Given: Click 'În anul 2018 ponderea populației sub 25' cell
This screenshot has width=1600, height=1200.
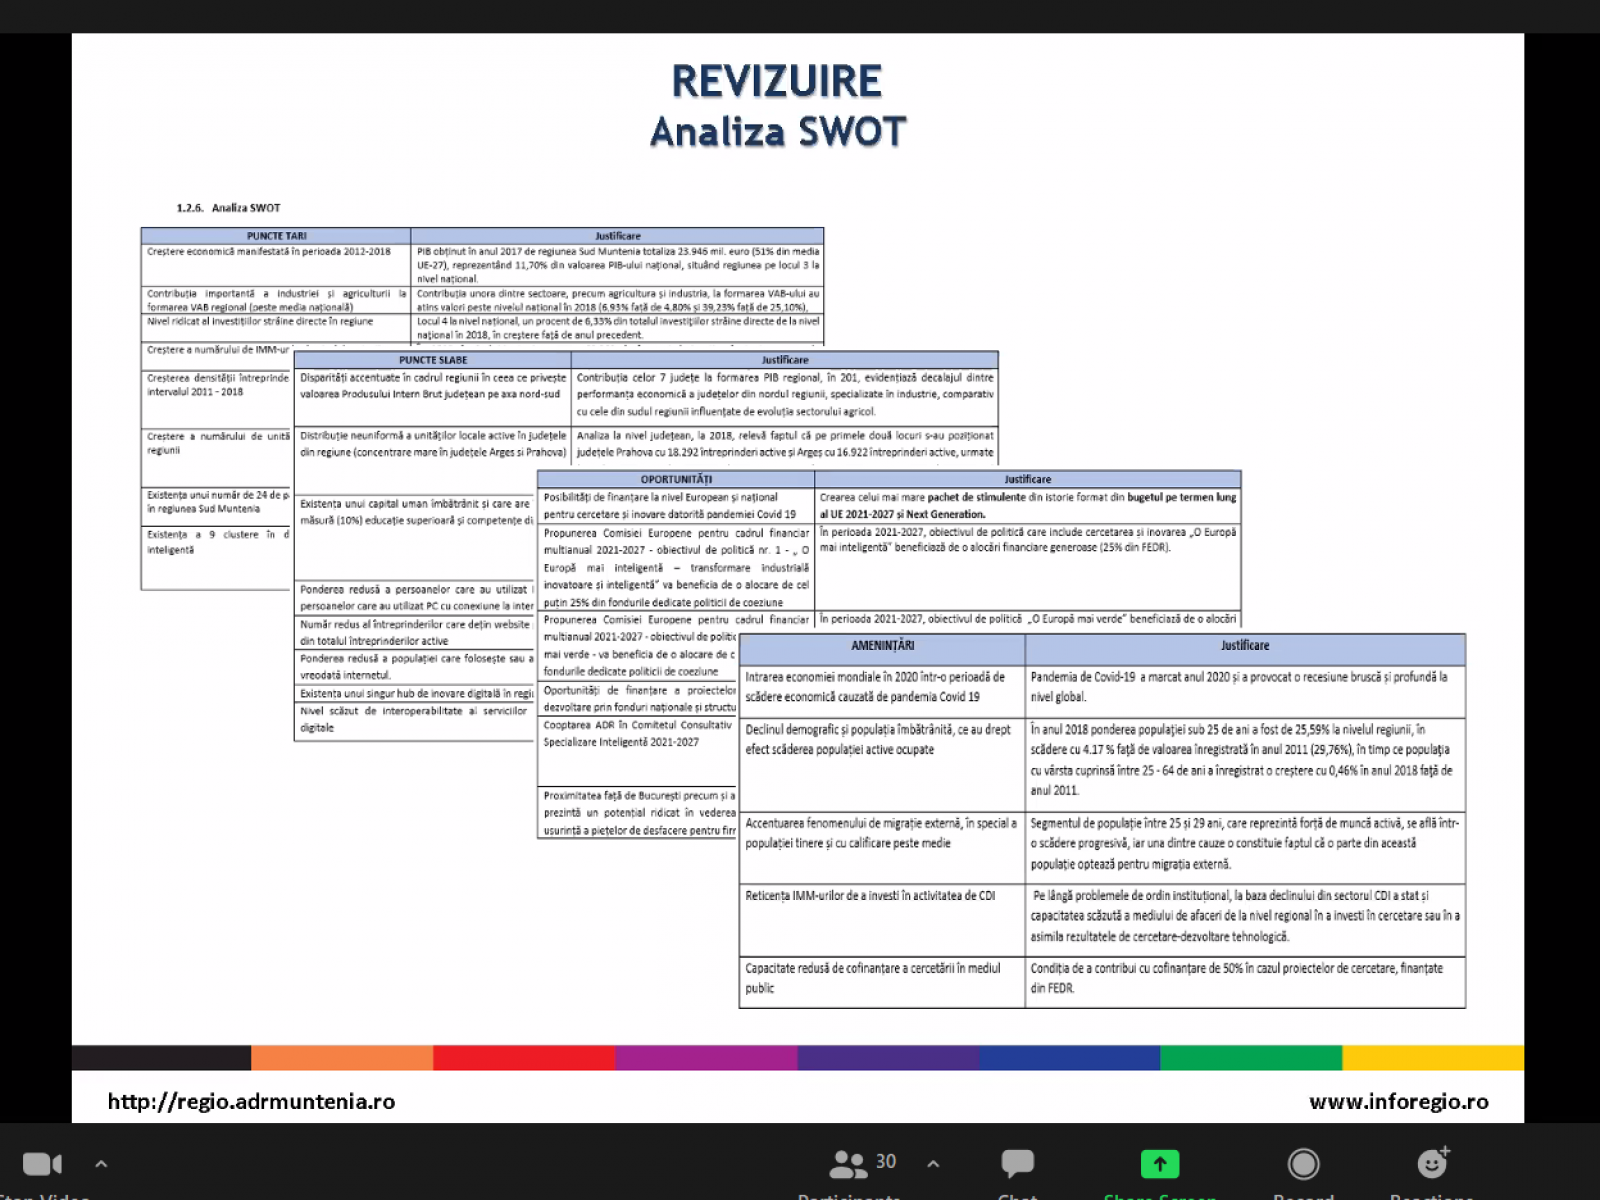Looking at the screenshot, I should (x=1245, y=765).
